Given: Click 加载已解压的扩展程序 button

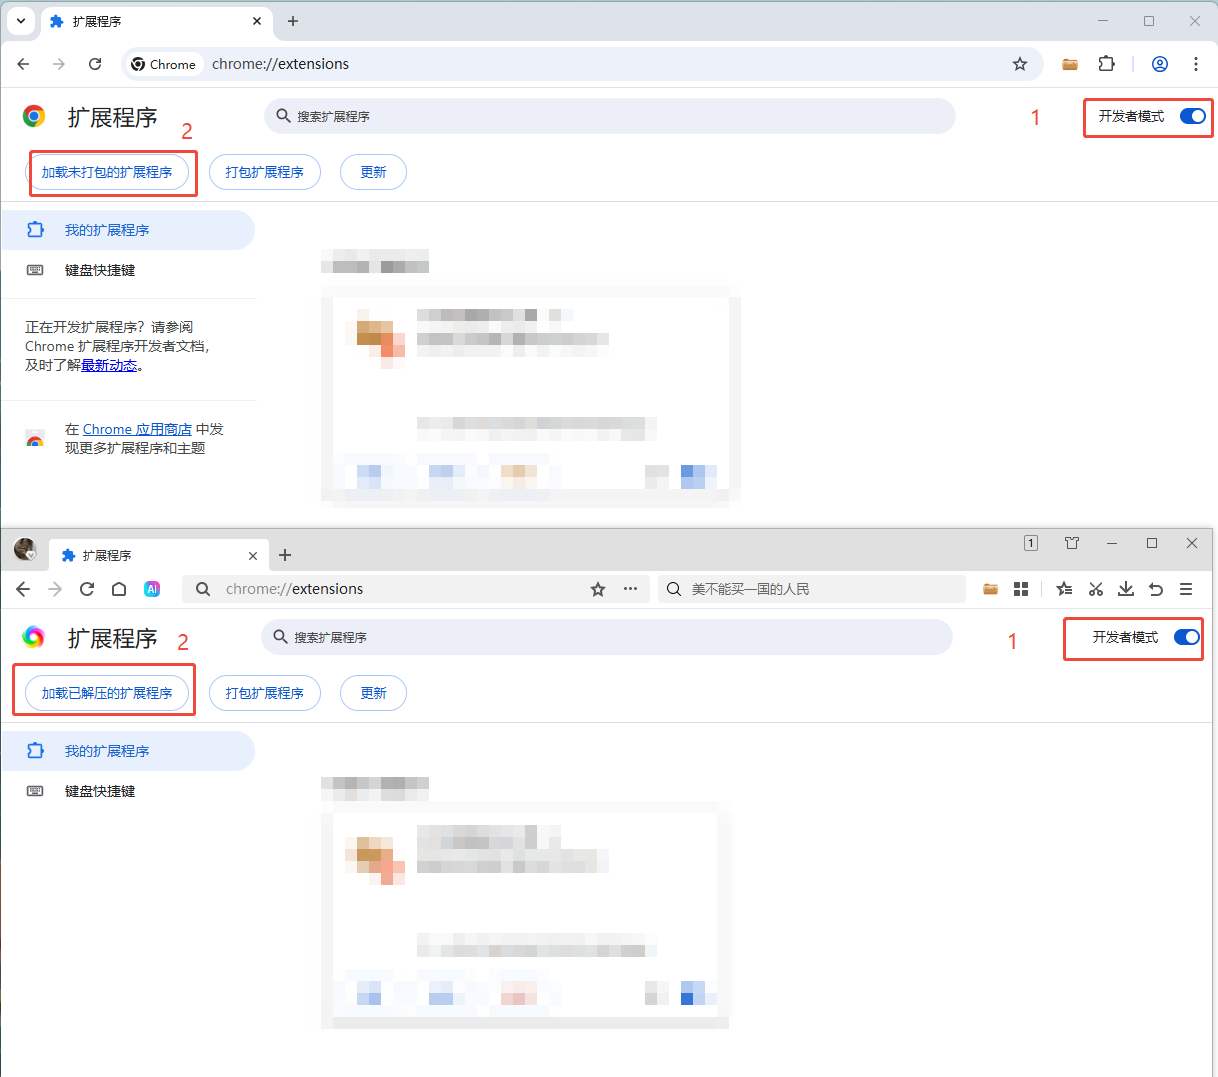Looking at the screenshot, I should pyautogui.click(x=107, y=693).
